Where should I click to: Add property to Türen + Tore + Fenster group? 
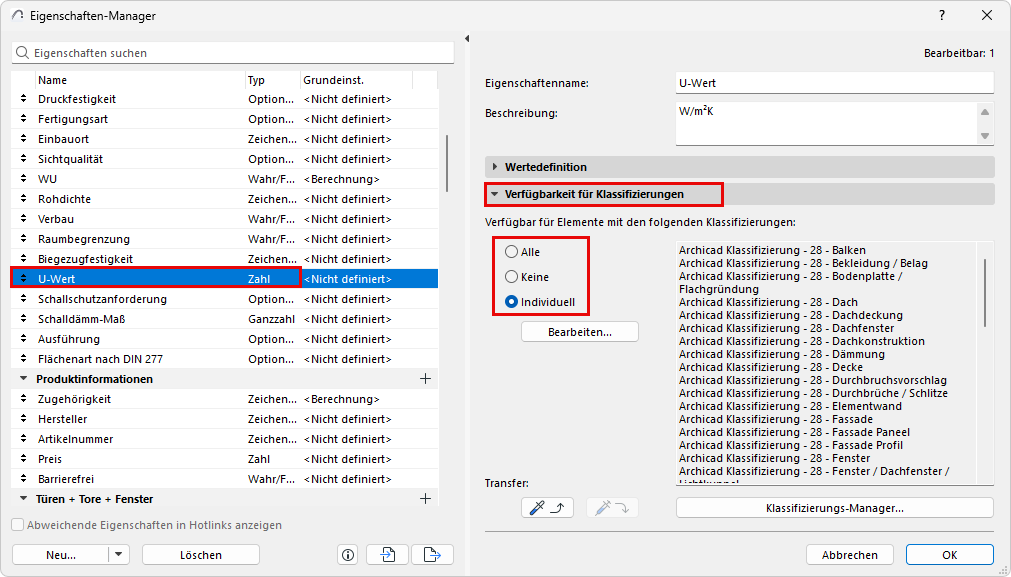click(x=425, y=498)
